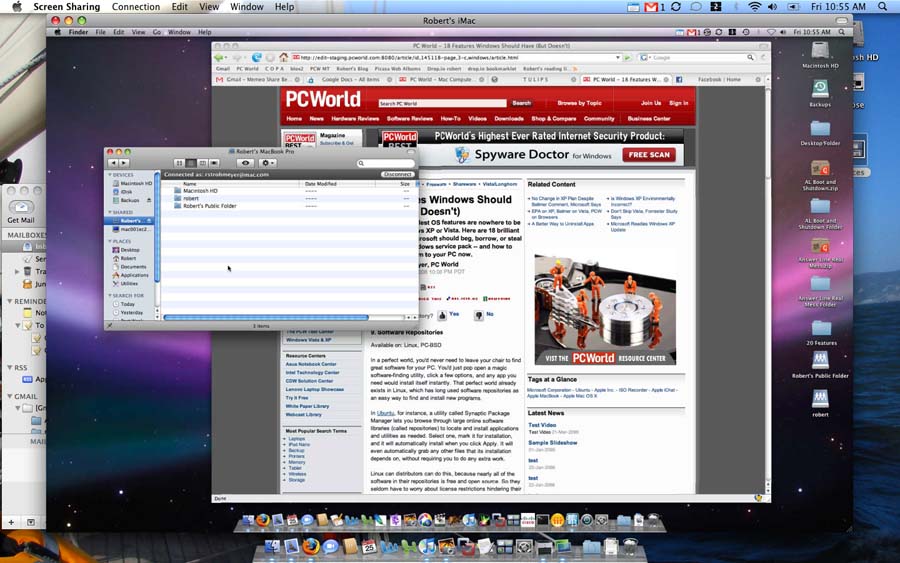Switch Finder to Cover Flow view

214,162
